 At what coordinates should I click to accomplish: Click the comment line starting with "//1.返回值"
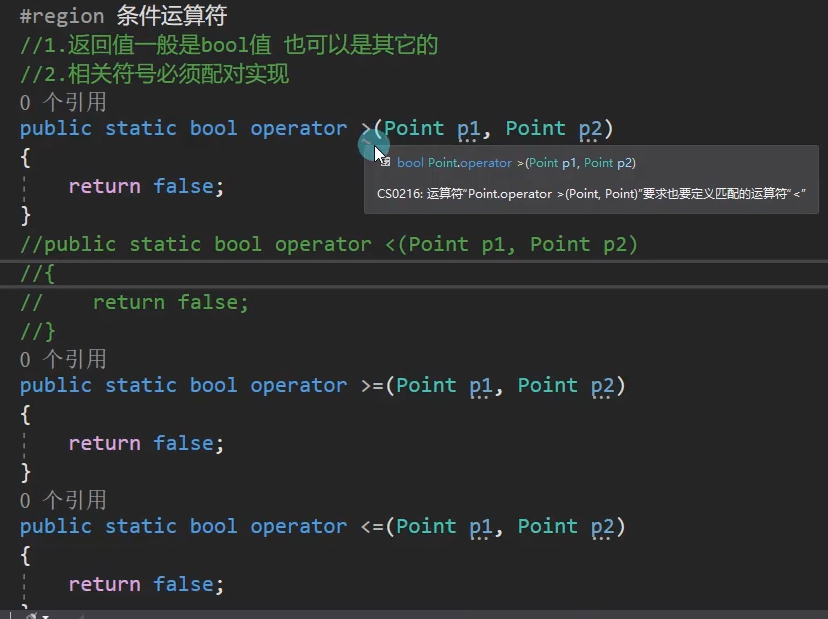pyautogui.click(x=229, y=45)
